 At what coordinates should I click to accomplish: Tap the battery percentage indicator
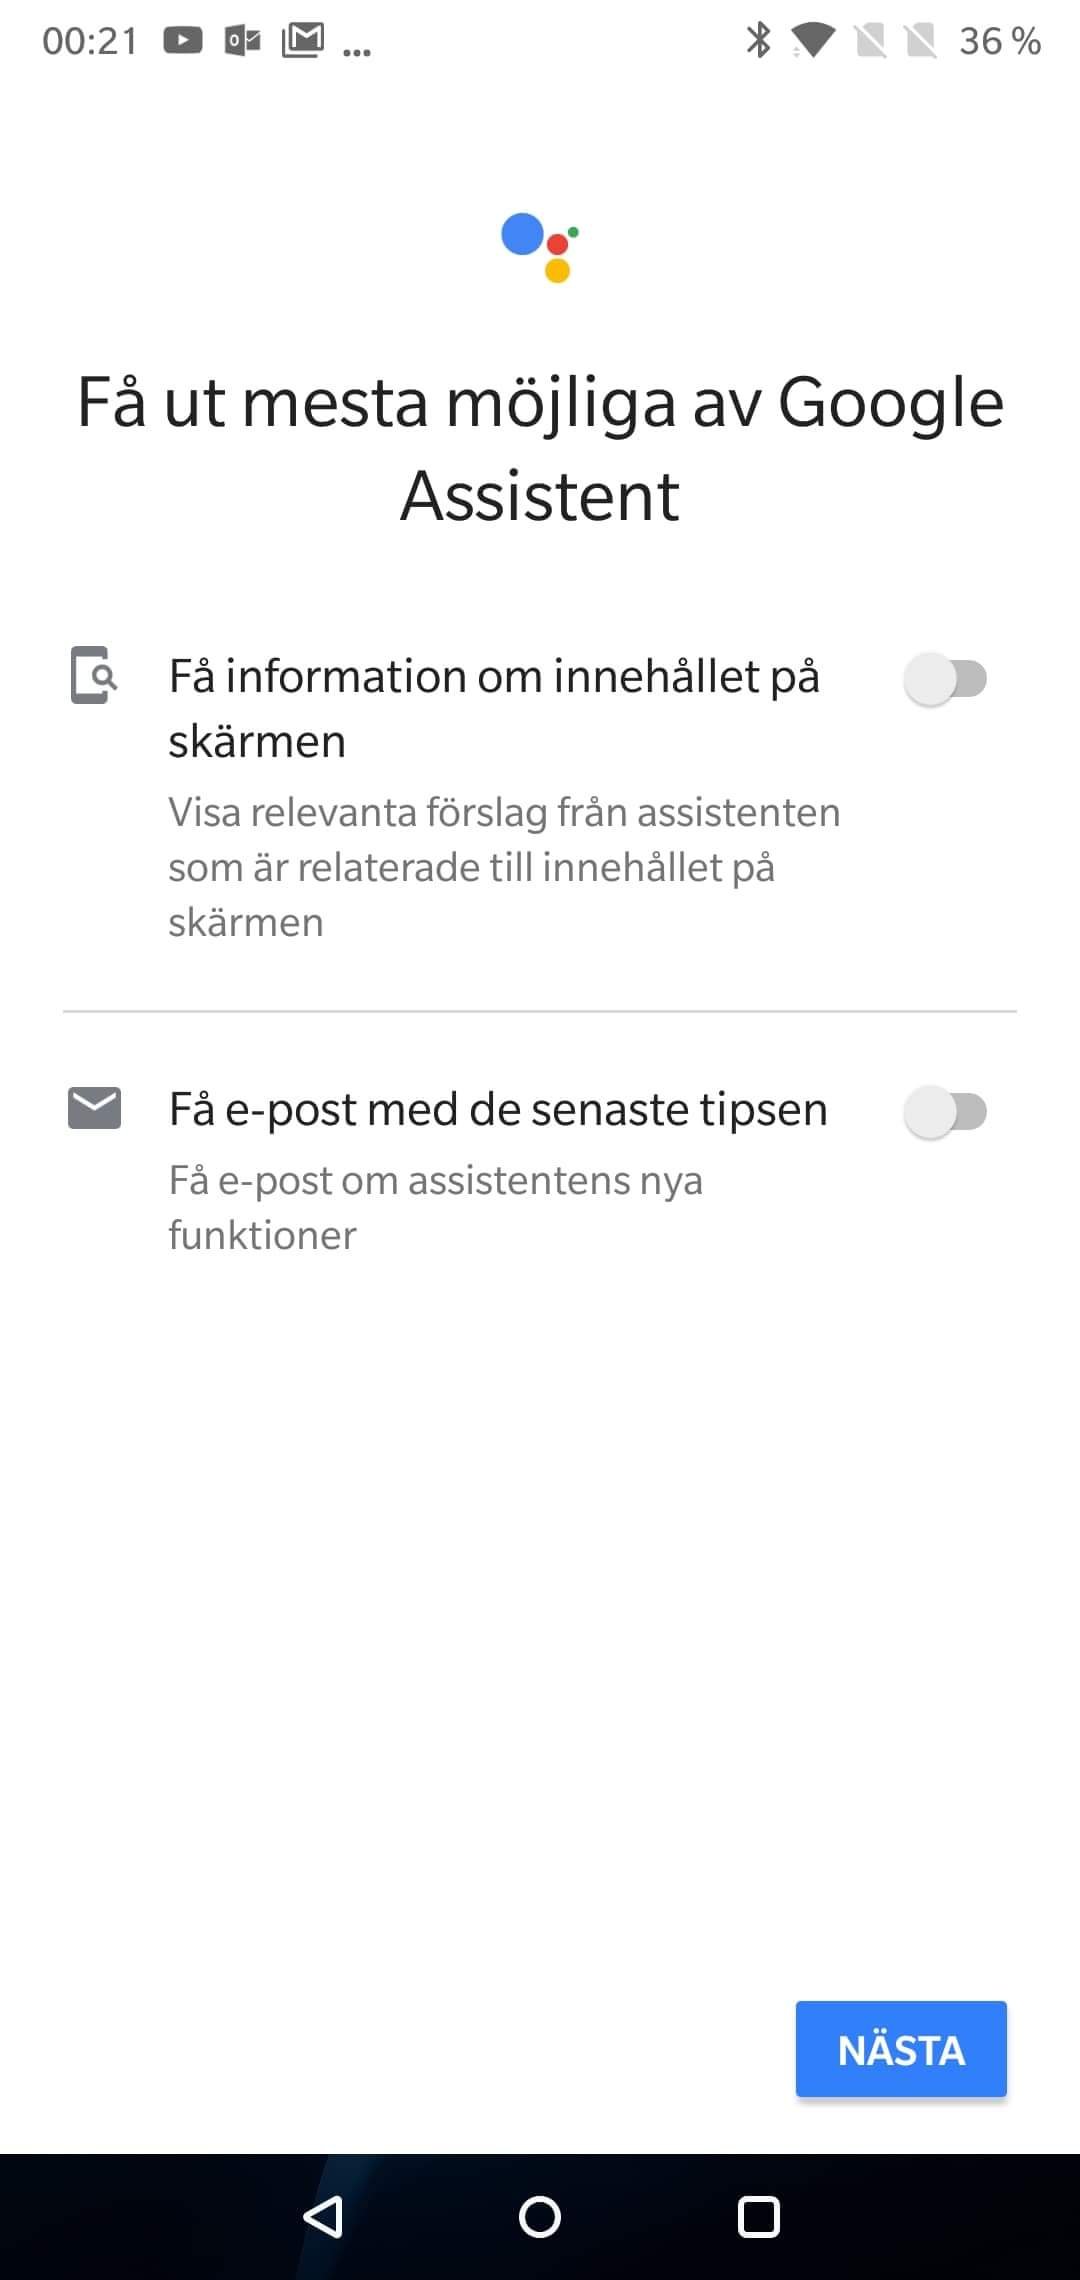click(999, 41)
